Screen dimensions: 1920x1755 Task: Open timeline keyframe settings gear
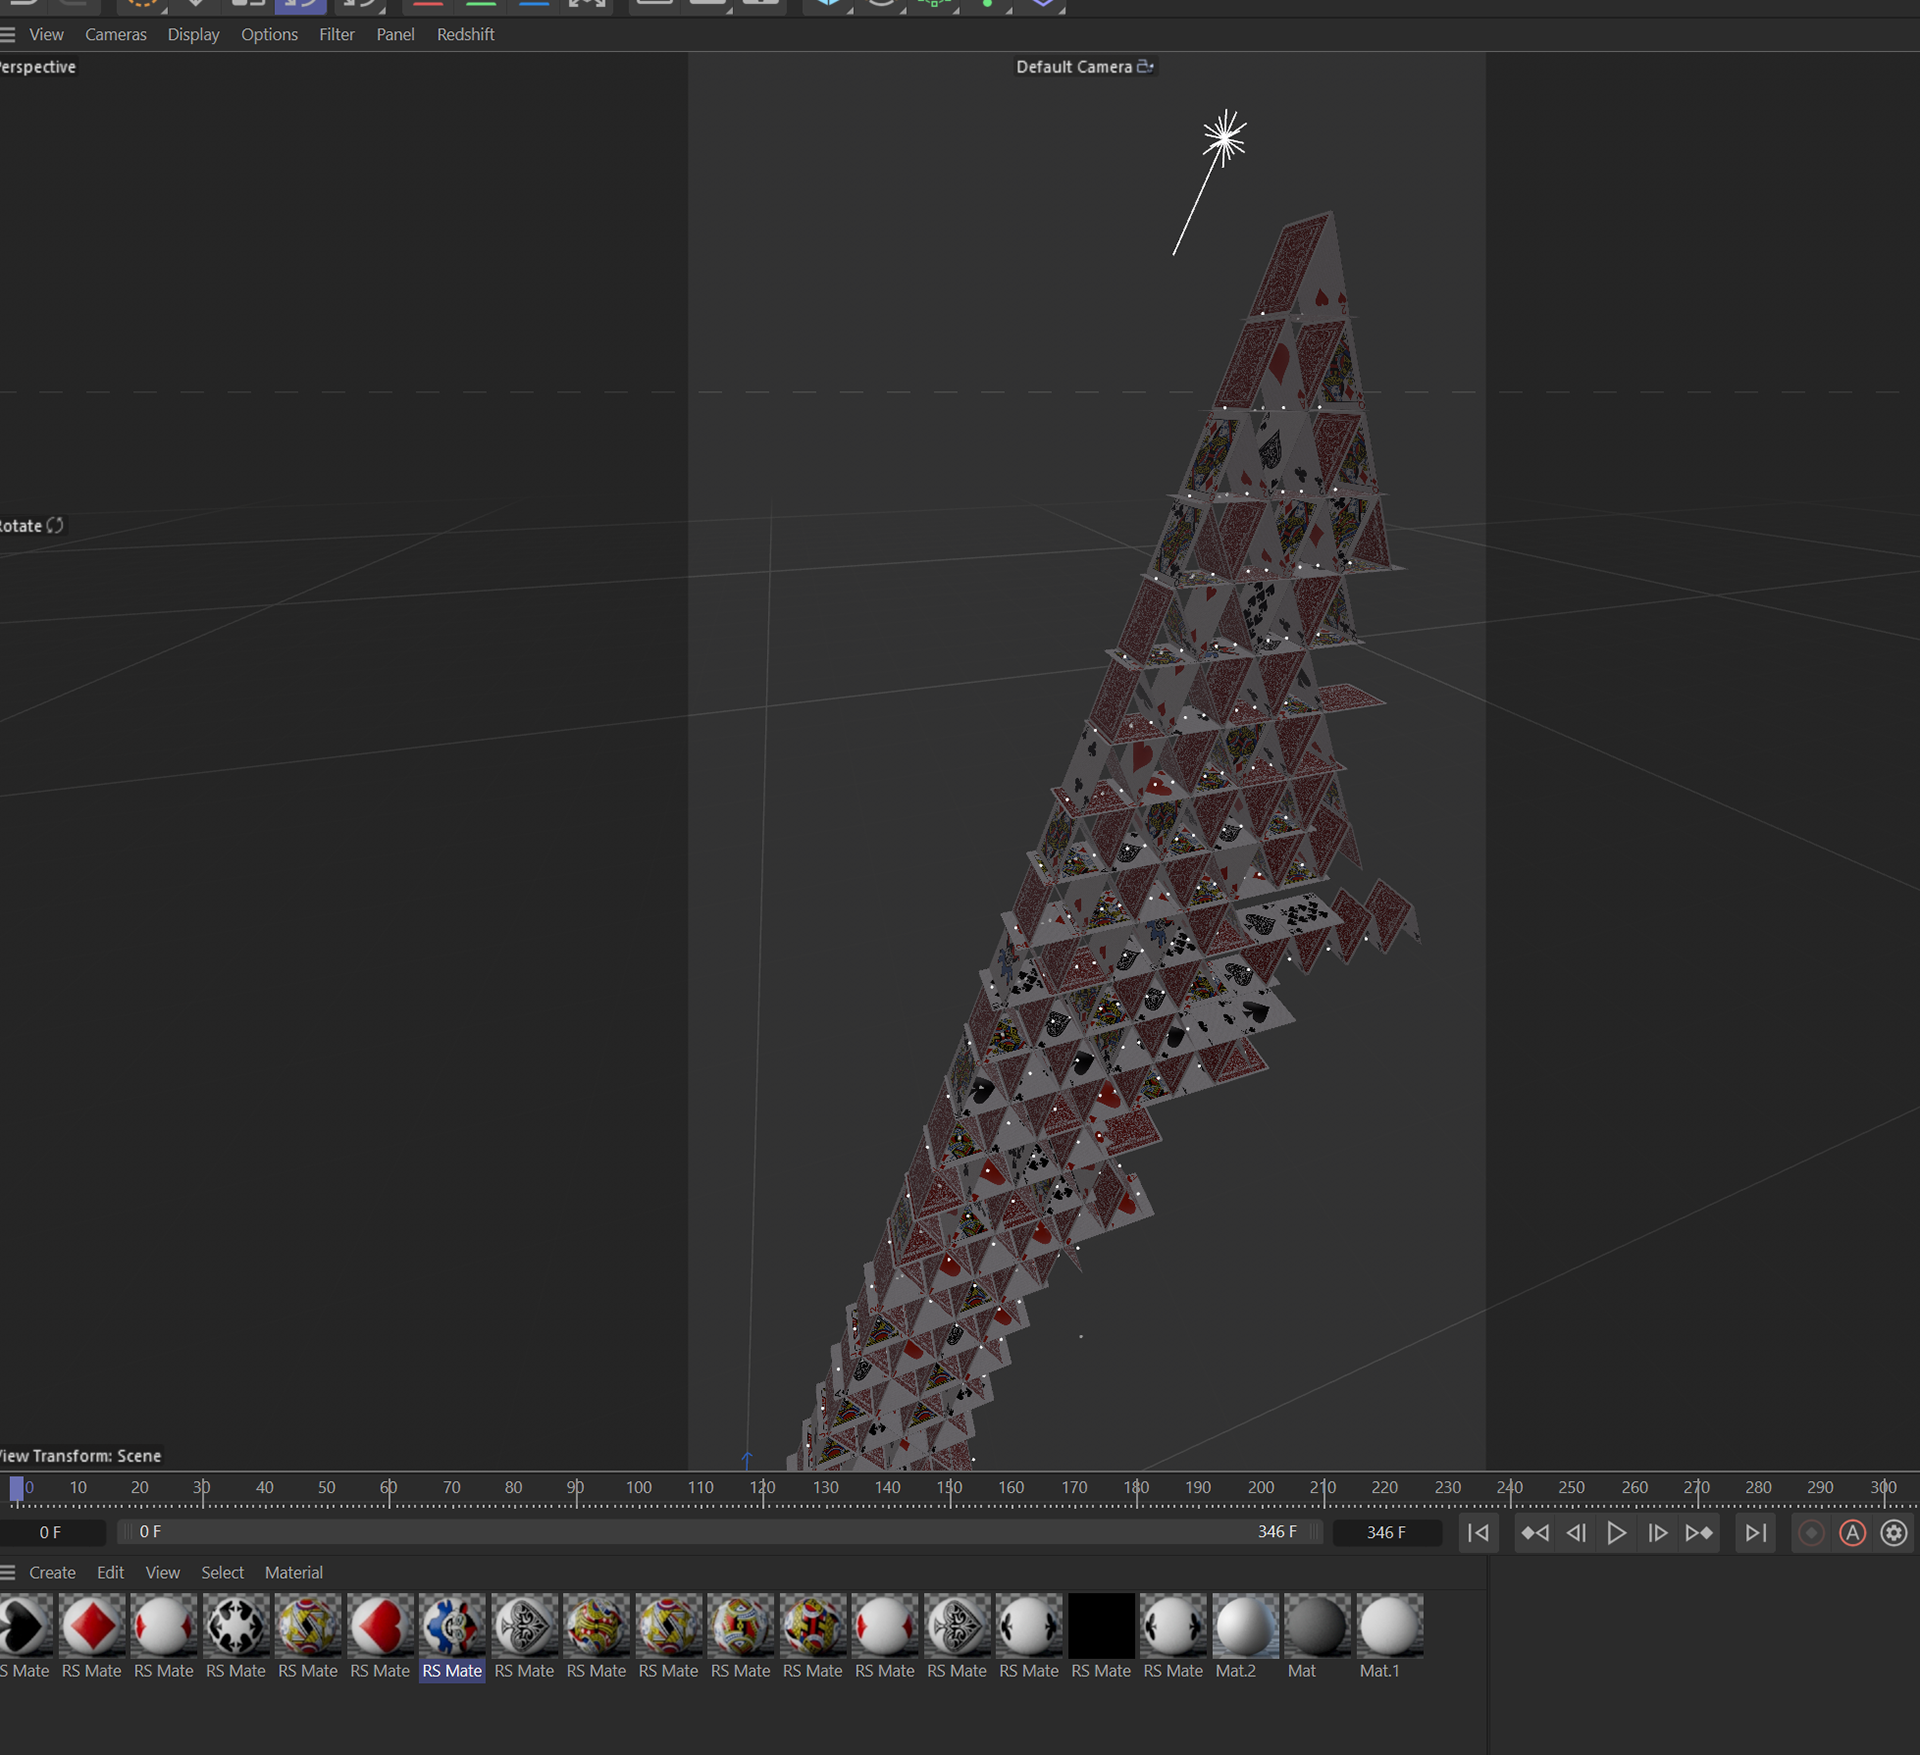[1894, 1533]
